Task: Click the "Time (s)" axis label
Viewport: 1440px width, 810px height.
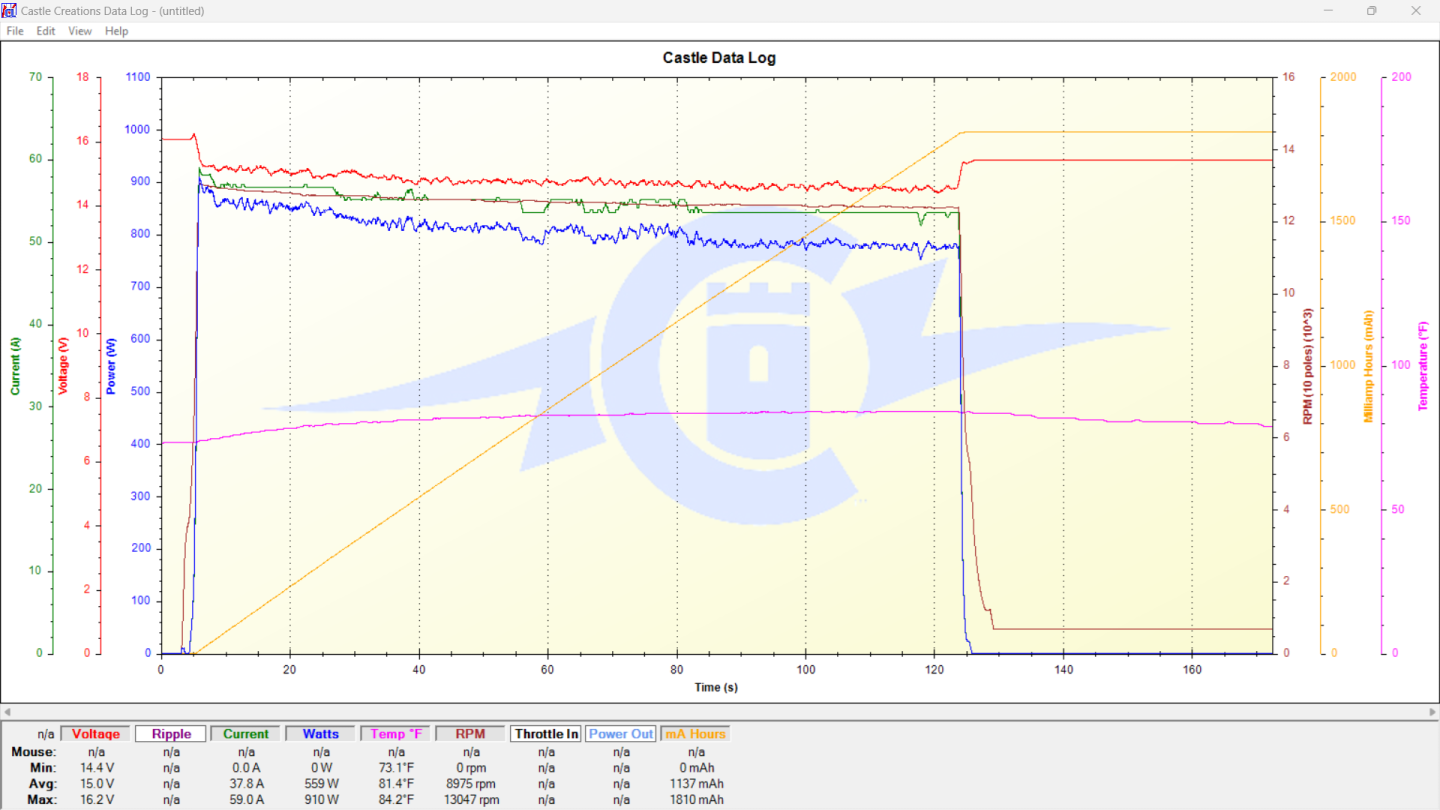Action: coord(716,687)
